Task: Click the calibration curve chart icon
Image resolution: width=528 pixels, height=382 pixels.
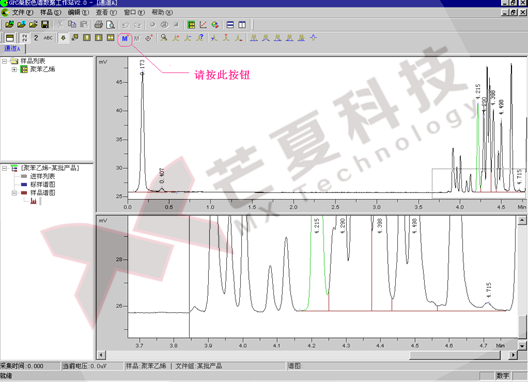Action: 203,25
